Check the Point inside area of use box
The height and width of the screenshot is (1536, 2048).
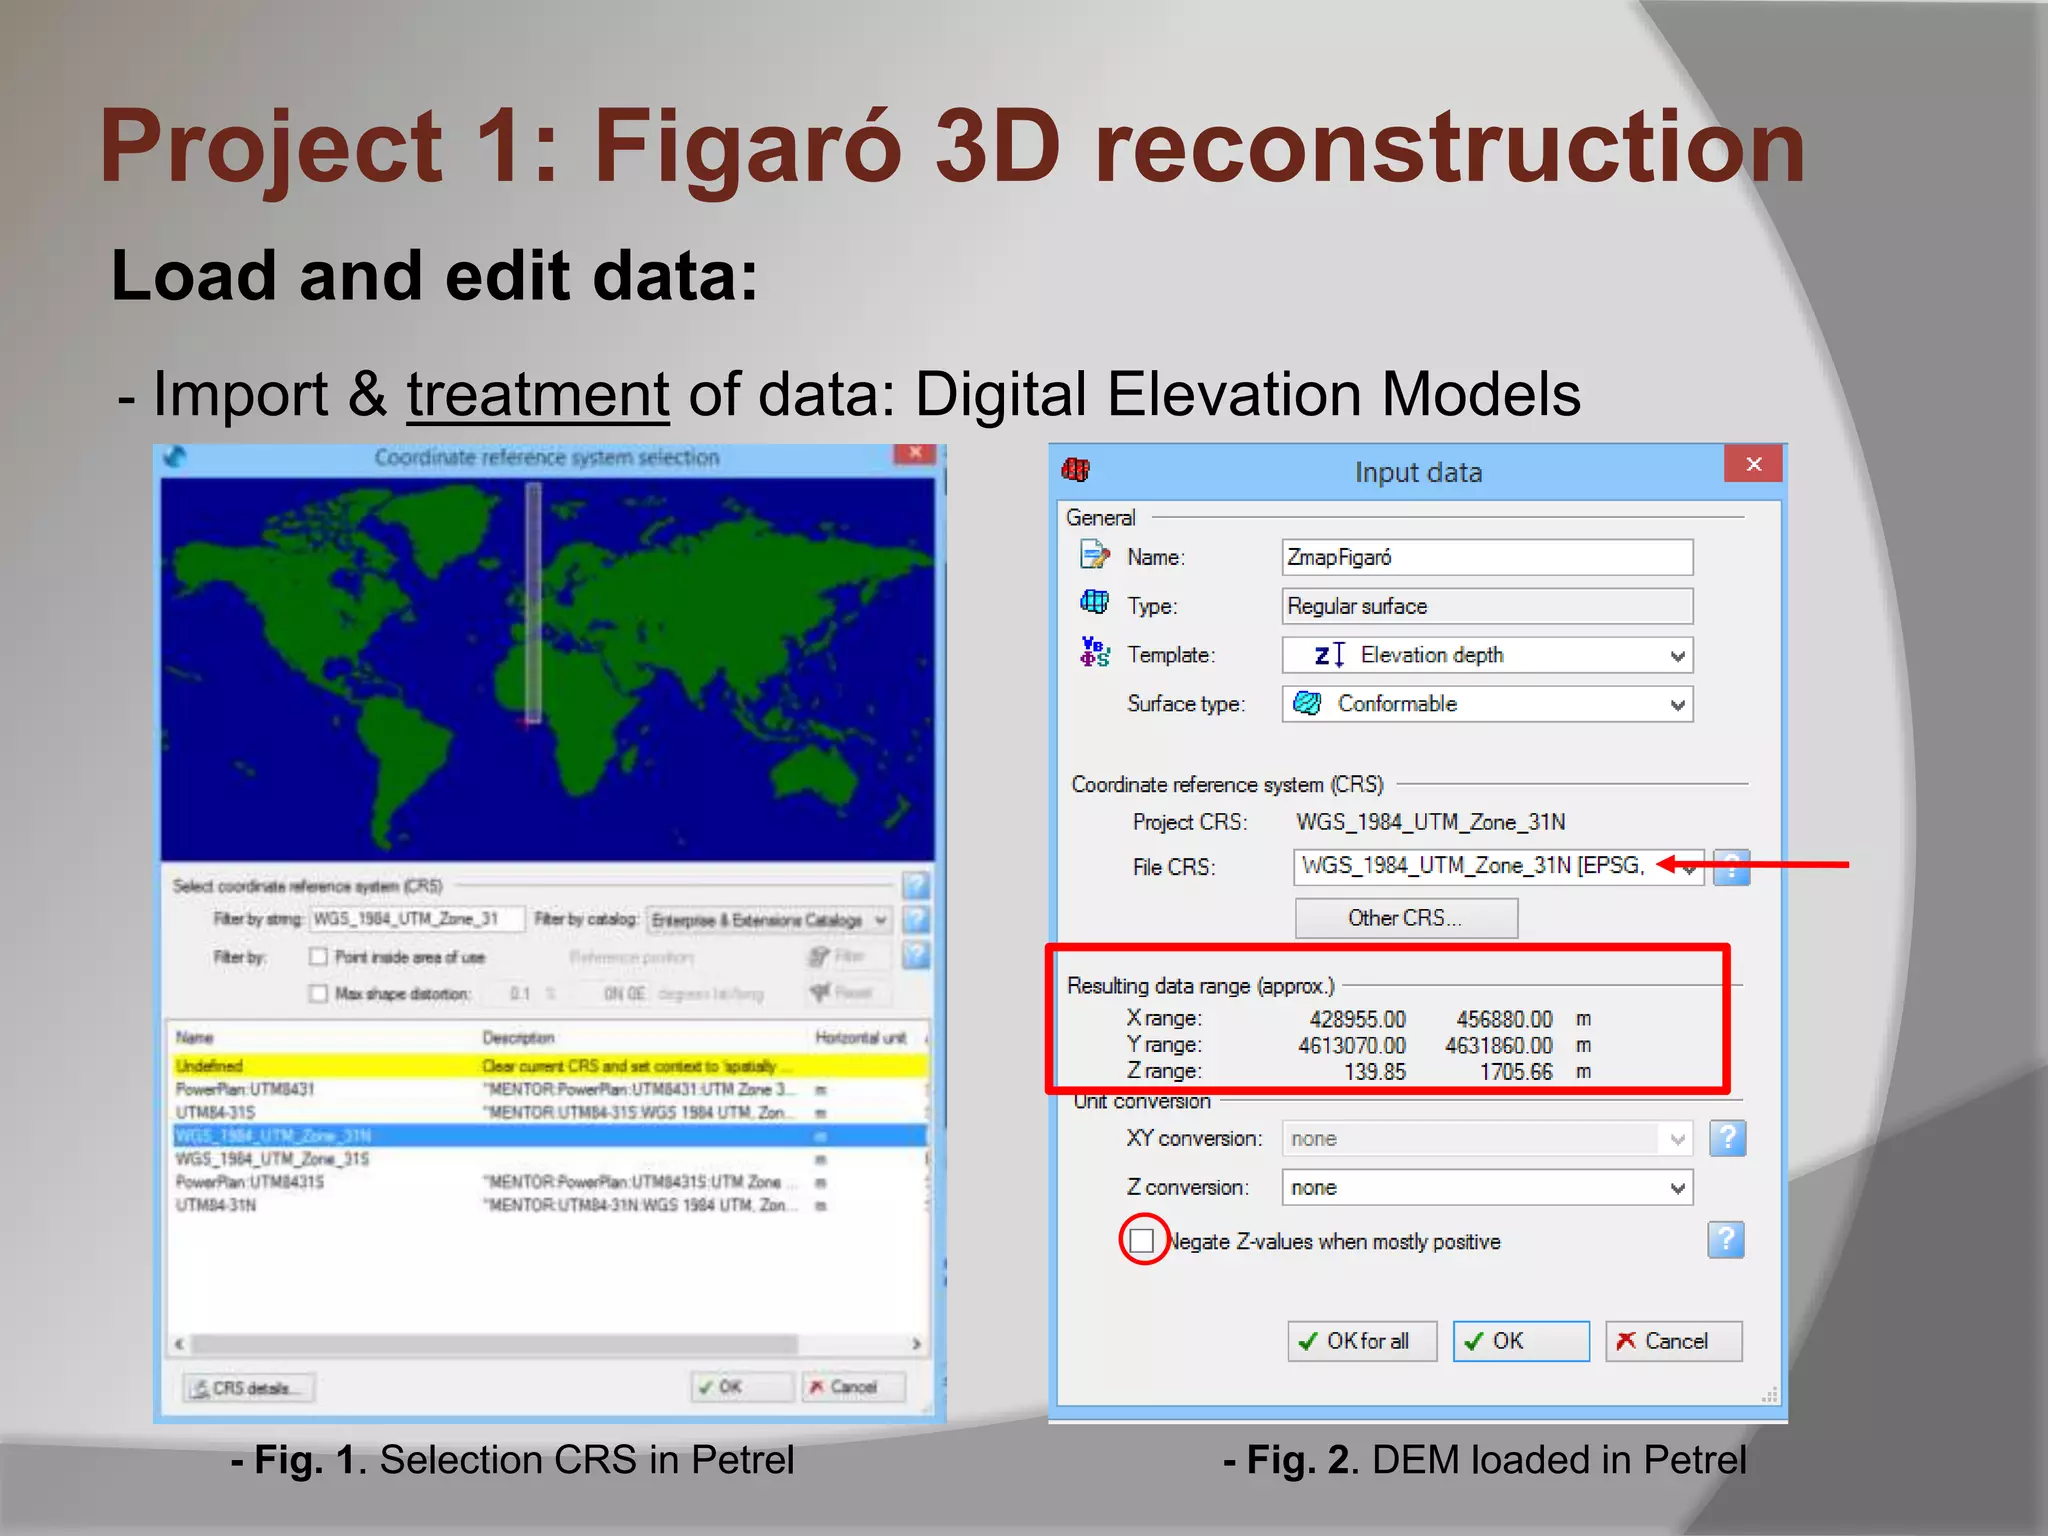pyautogui.click(x=318, y=957)
